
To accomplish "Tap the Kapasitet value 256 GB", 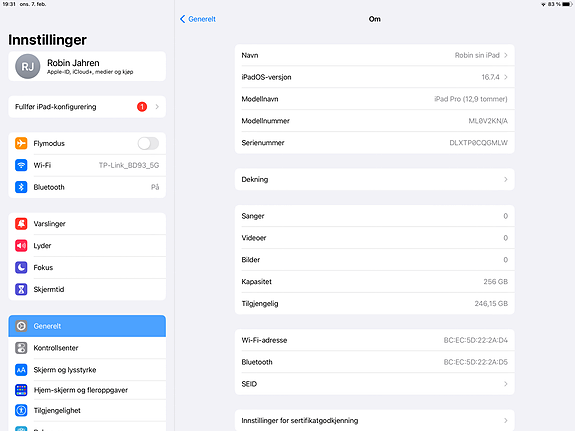I will coord(495,282).
